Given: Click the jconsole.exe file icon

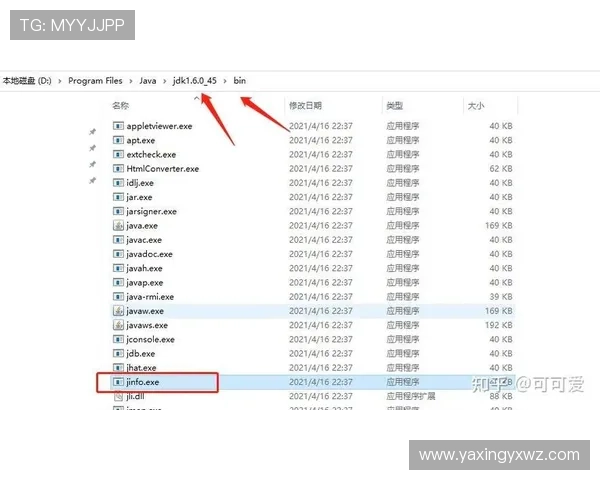Looking at the screenshot, I should [118, 339].
